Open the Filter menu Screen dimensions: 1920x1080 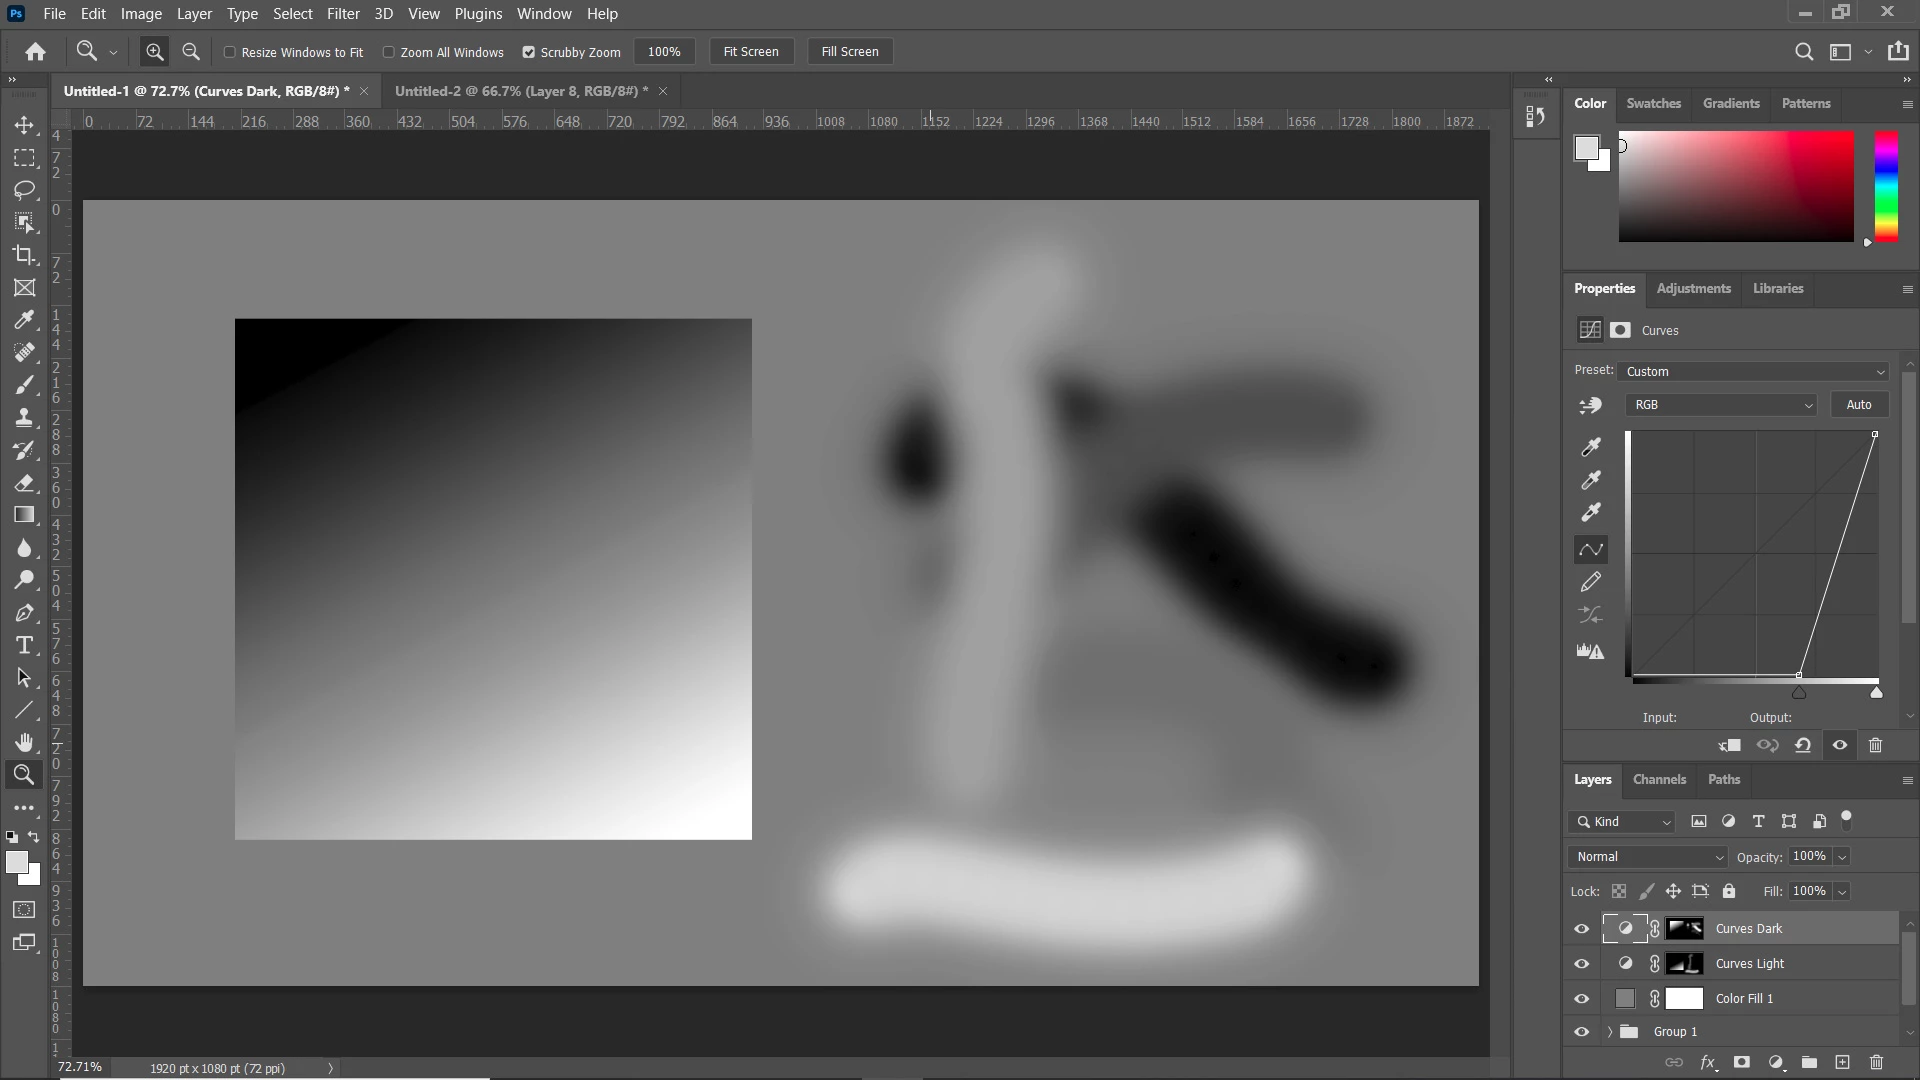342,14
